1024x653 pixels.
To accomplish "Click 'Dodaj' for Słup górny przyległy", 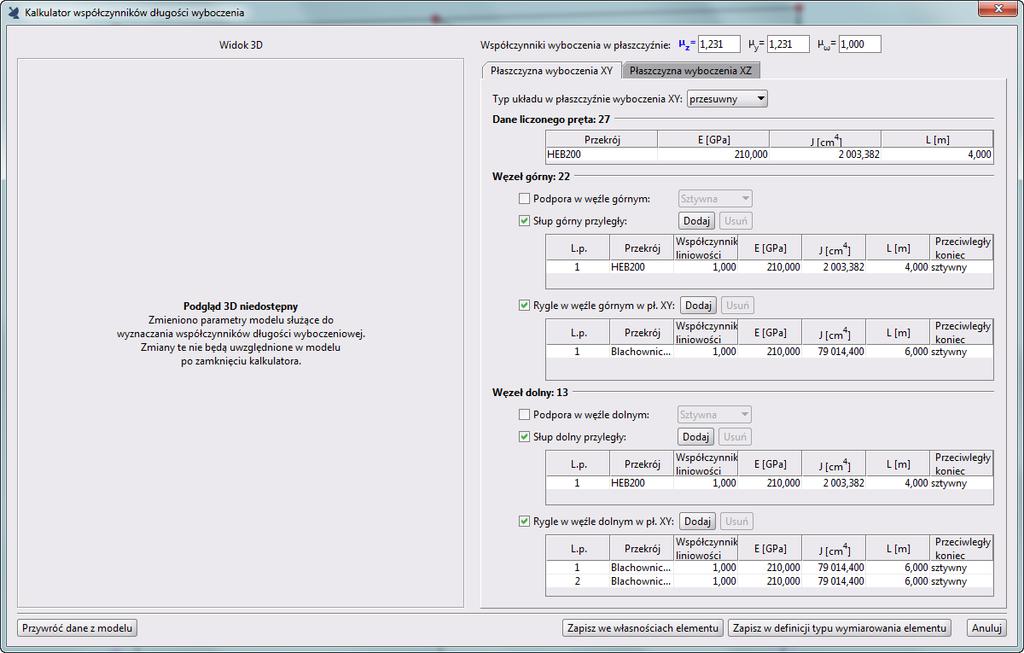I will click(x=696, y=221).
